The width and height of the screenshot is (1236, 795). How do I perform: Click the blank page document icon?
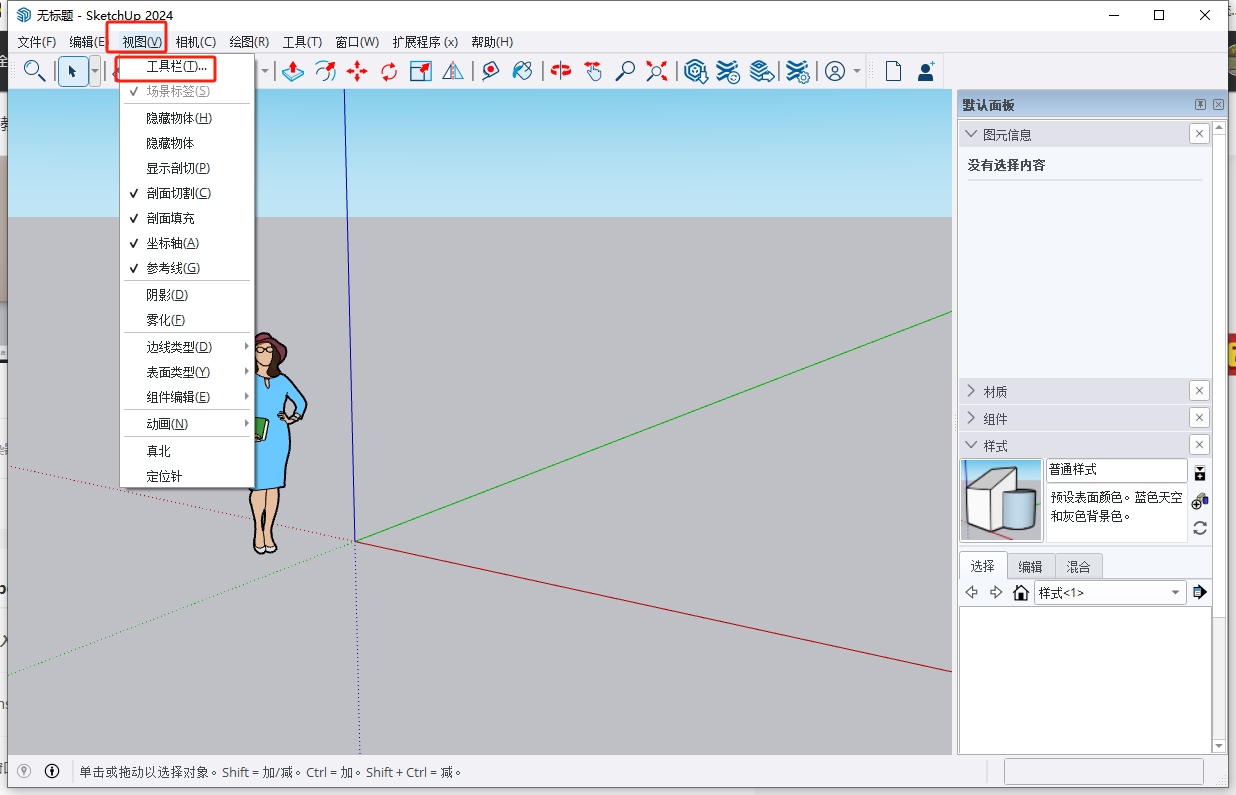tap(893, 71)
